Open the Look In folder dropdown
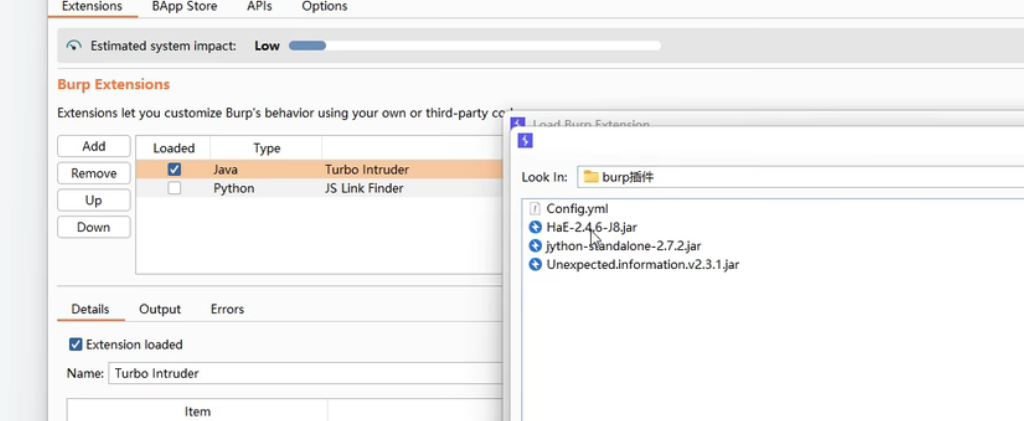1024x421 pixels. click(x=801, y=177)
